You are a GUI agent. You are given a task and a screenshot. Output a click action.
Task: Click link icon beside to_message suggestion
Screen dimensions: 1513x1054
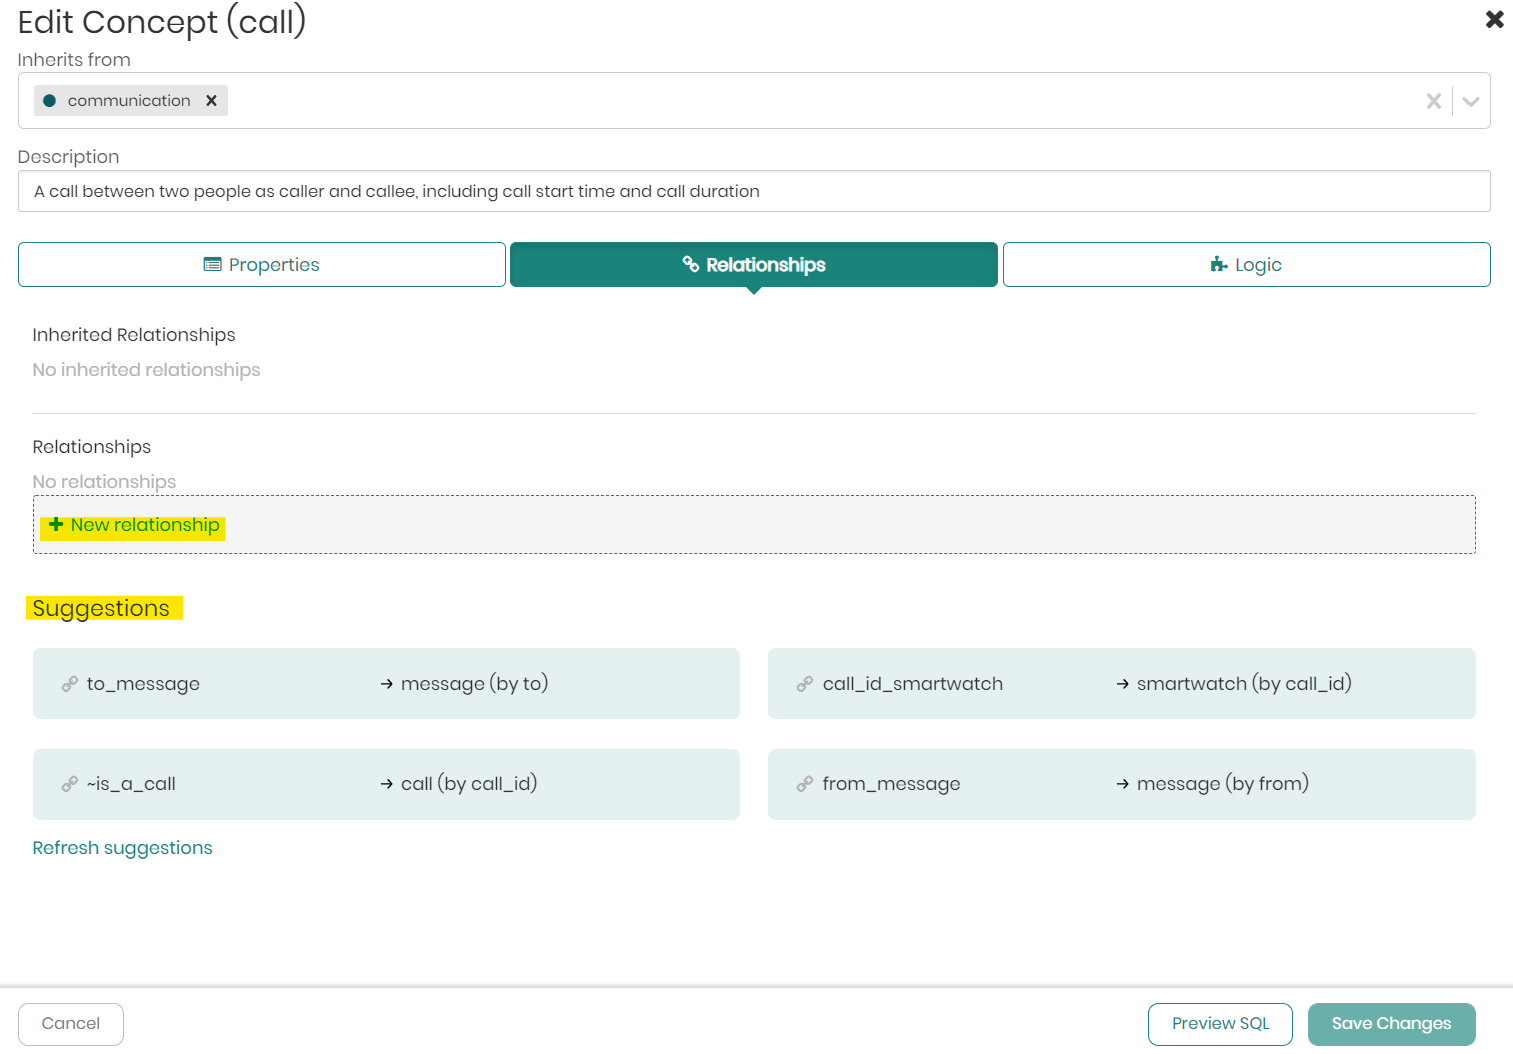[x=69, y=684]
